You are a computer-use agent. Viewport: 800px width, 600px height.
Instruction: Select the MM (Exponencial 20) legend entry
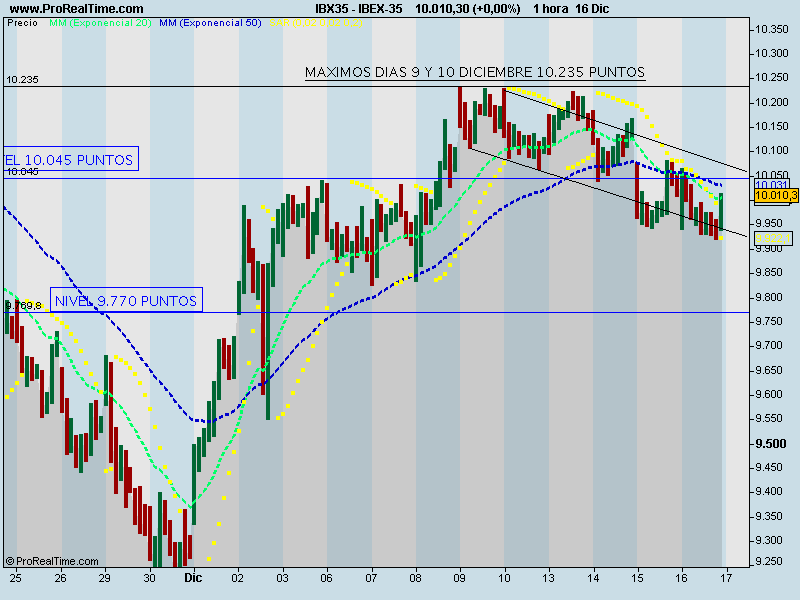[x=100, y=23]
